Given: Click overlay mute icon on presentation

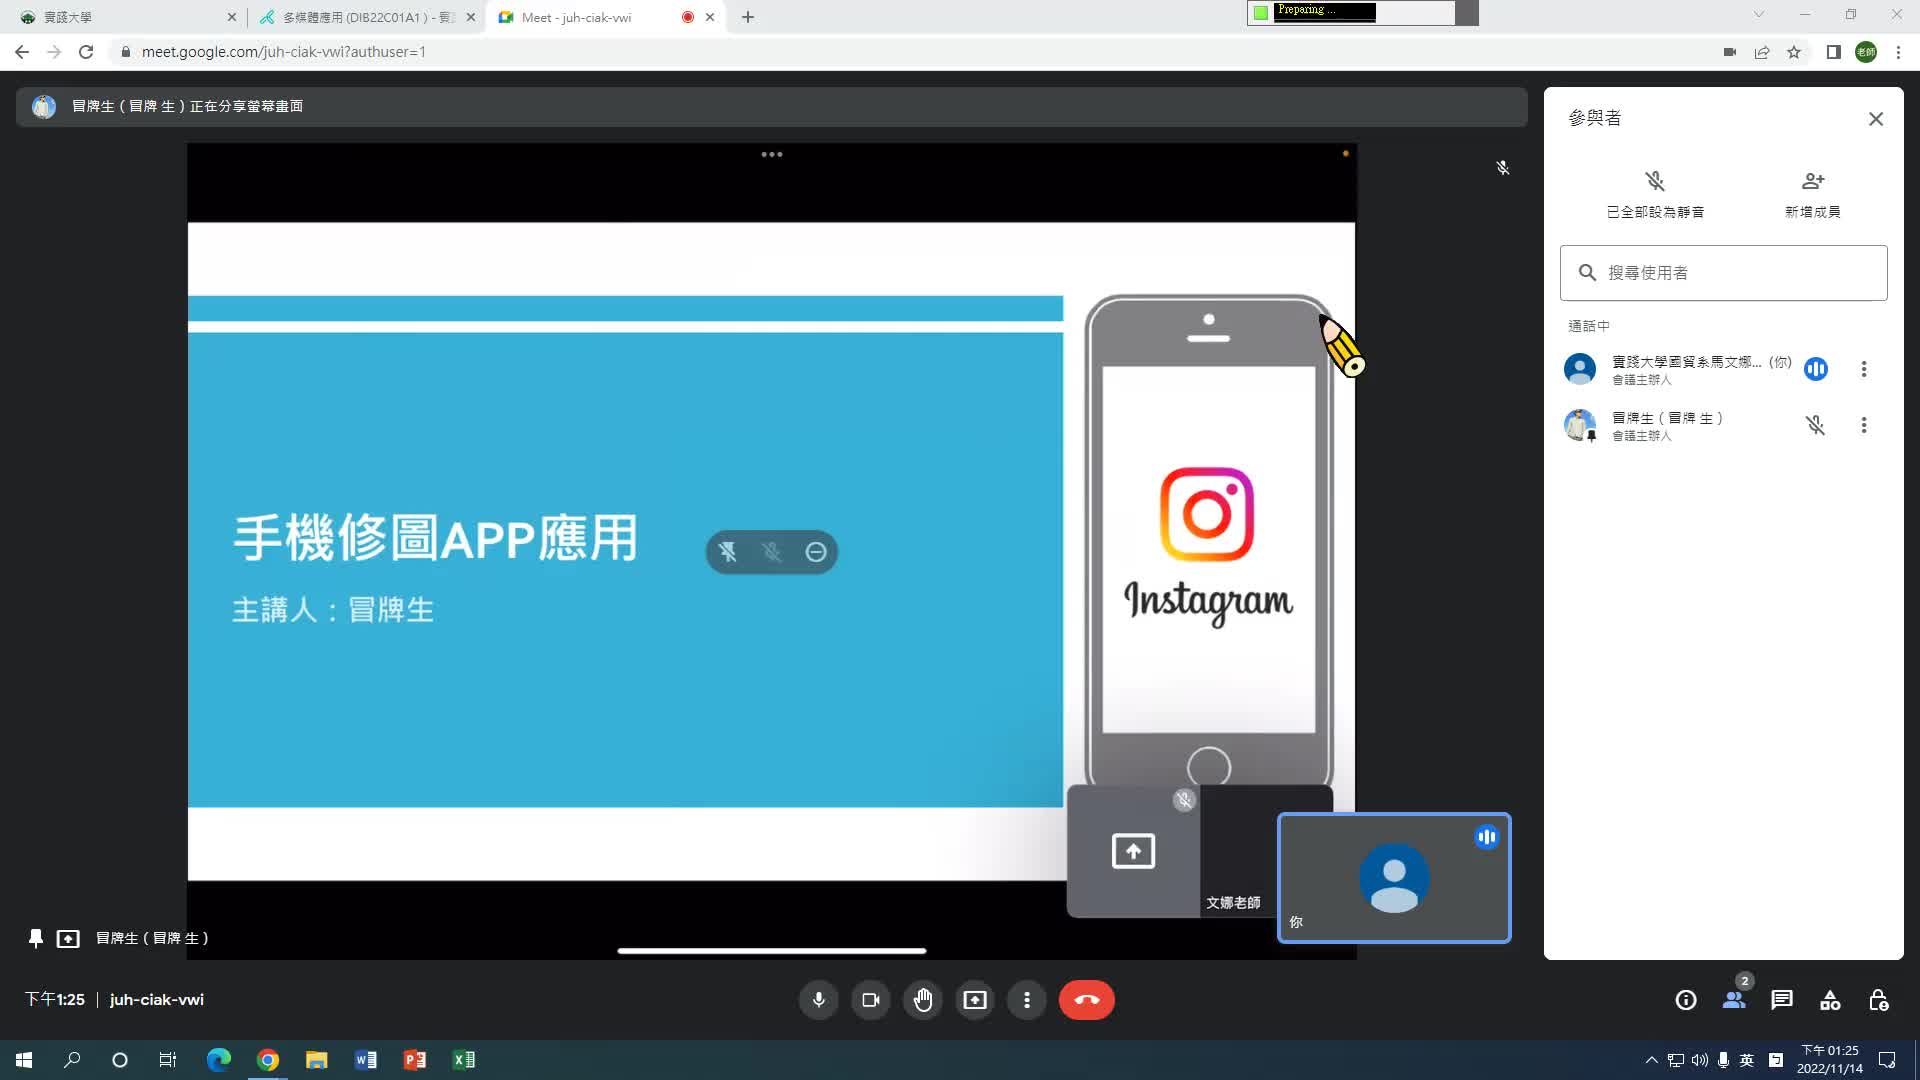Looking at the screenshot, I should pos(771,552).
